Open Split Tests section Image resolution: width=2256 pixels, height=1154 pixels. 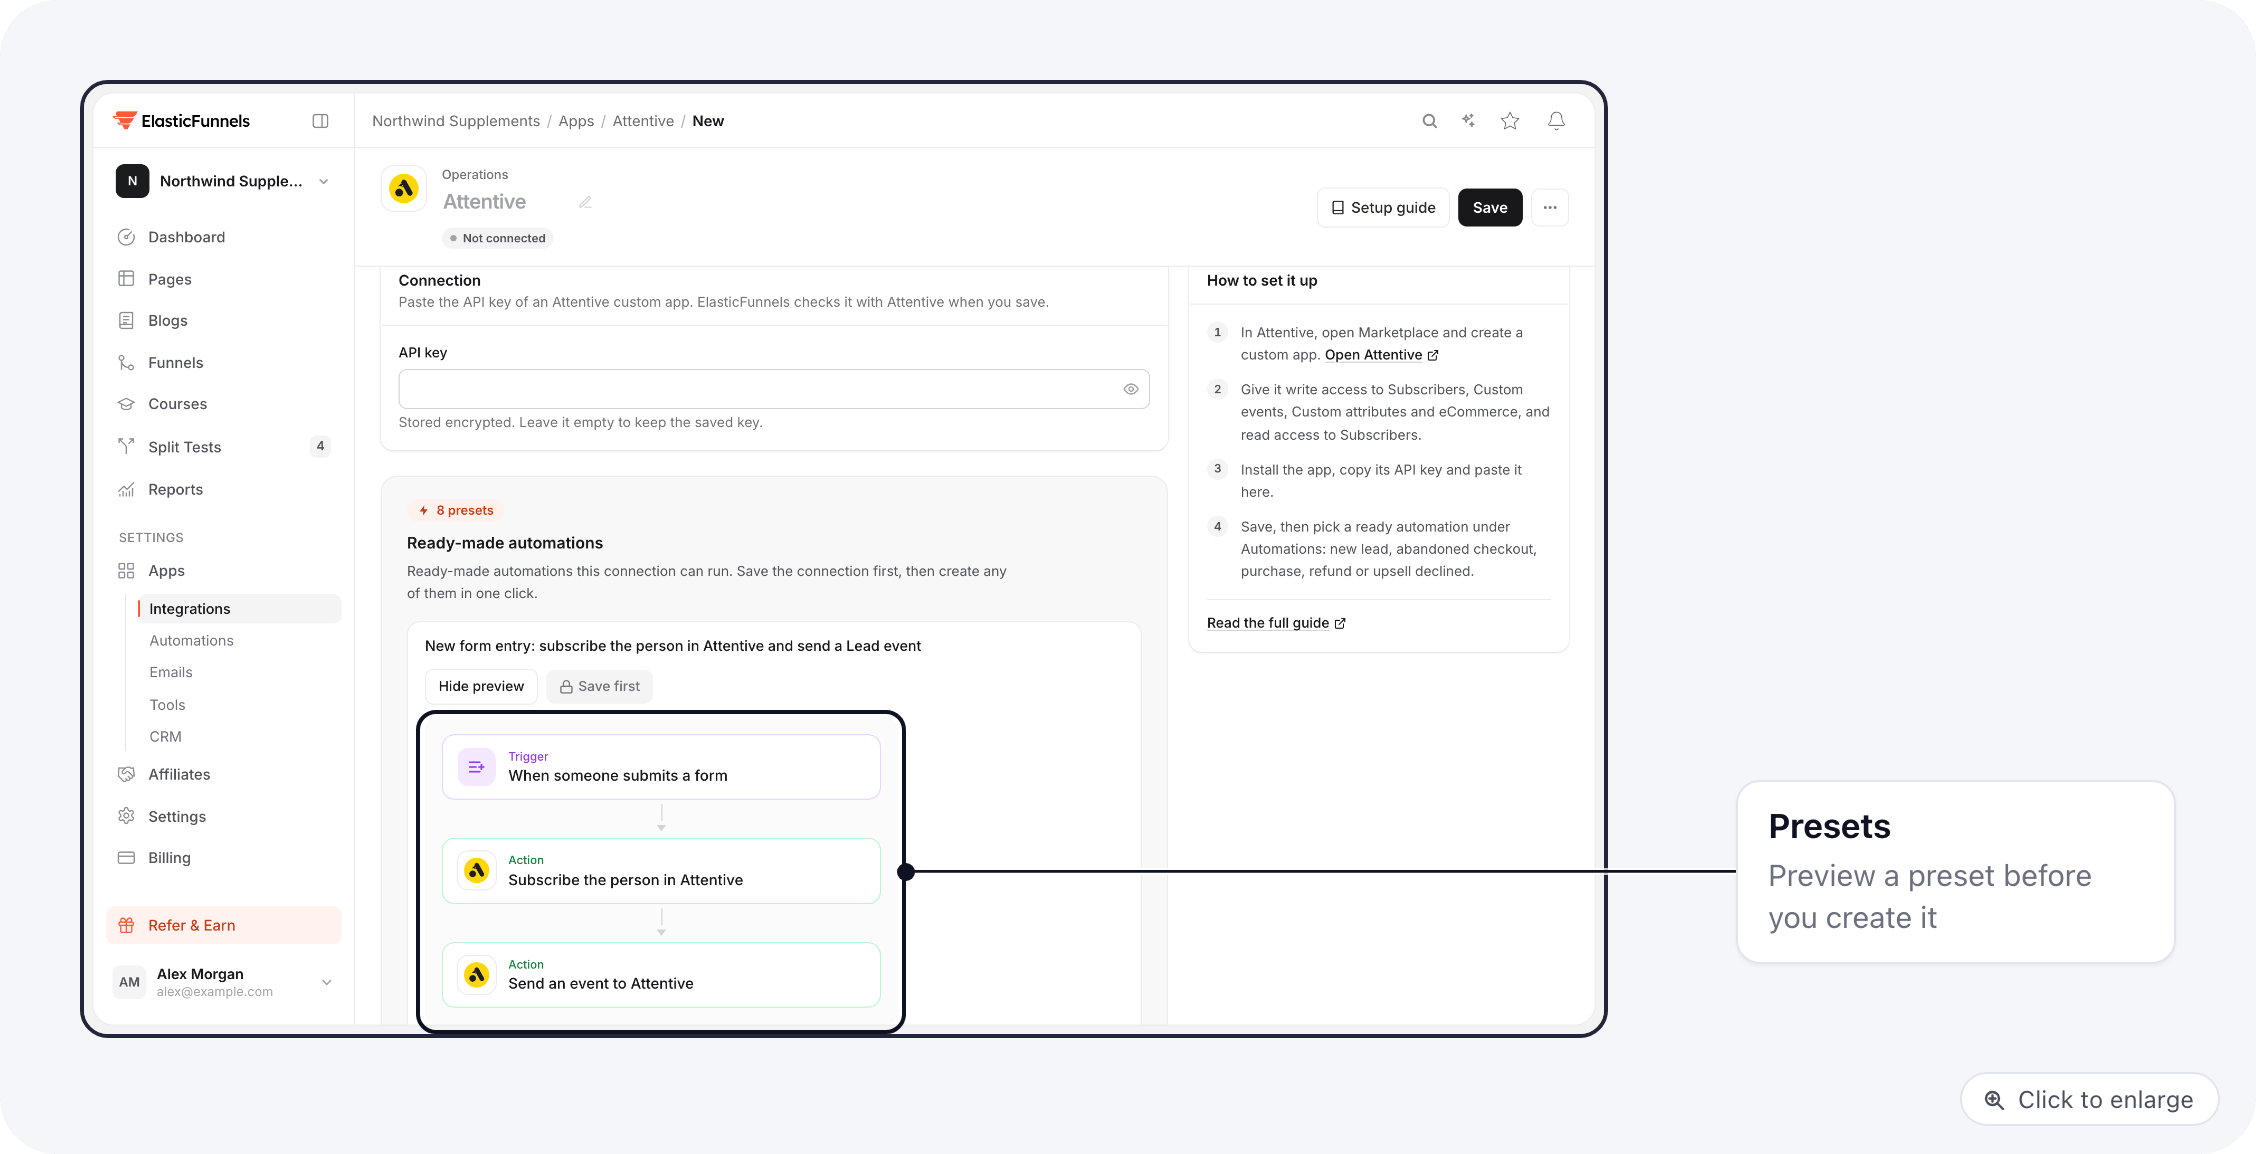coord(224,447)
